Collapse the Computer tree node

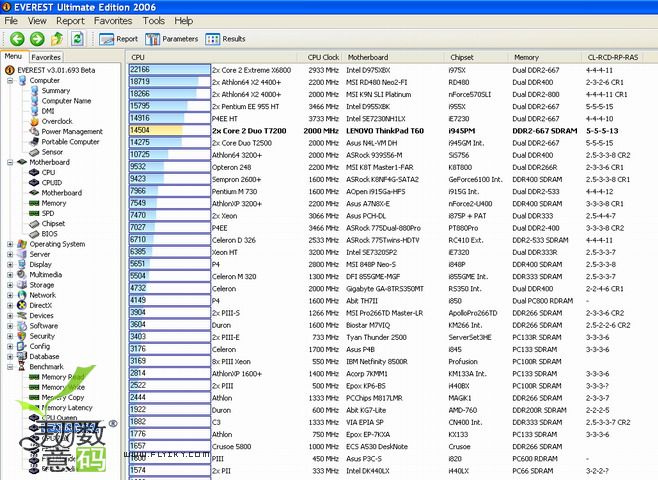coord(10,81)
